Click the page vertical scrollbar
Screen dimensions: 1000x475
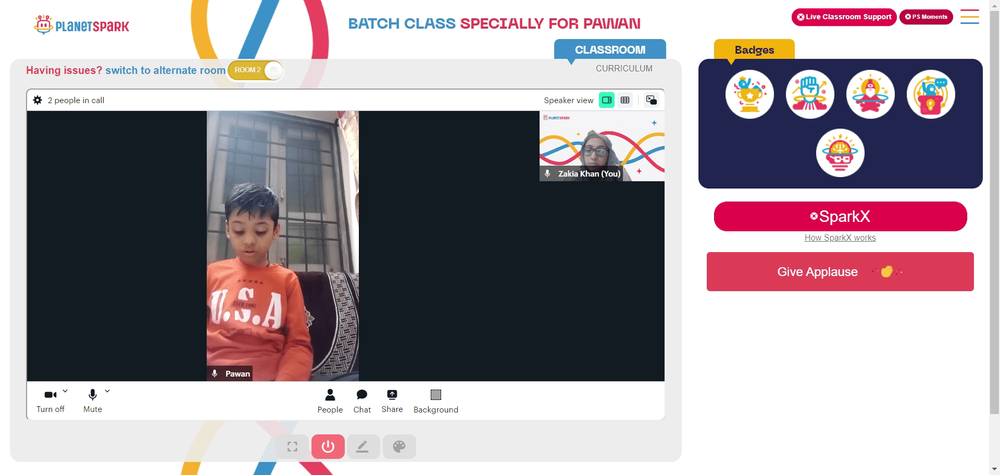pyautogui.click(x=994, y=210)
